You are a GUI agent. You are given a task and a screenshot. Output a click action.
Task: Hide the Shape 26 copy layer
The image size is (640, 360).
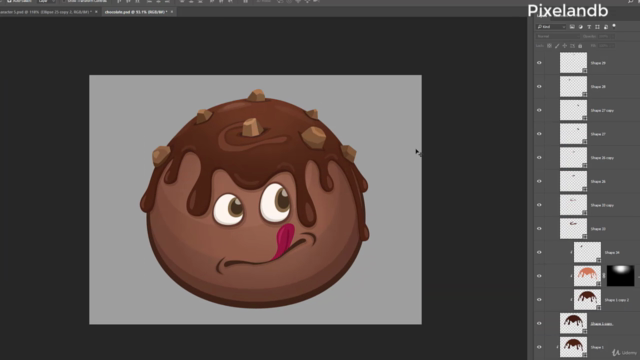[x=539, y=158]
